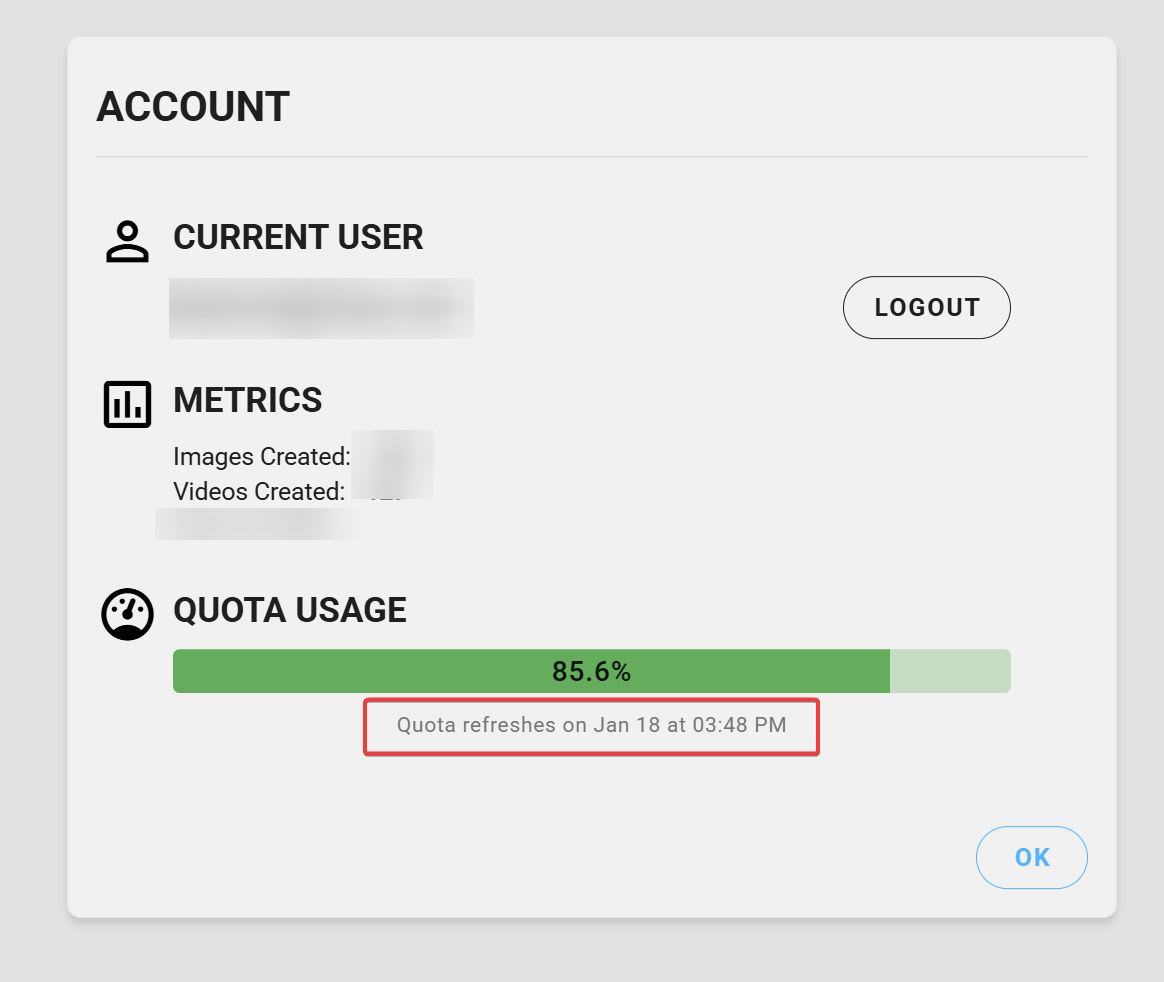Click the METRICS section heading

pyautogui.click(x=248, y=400)
